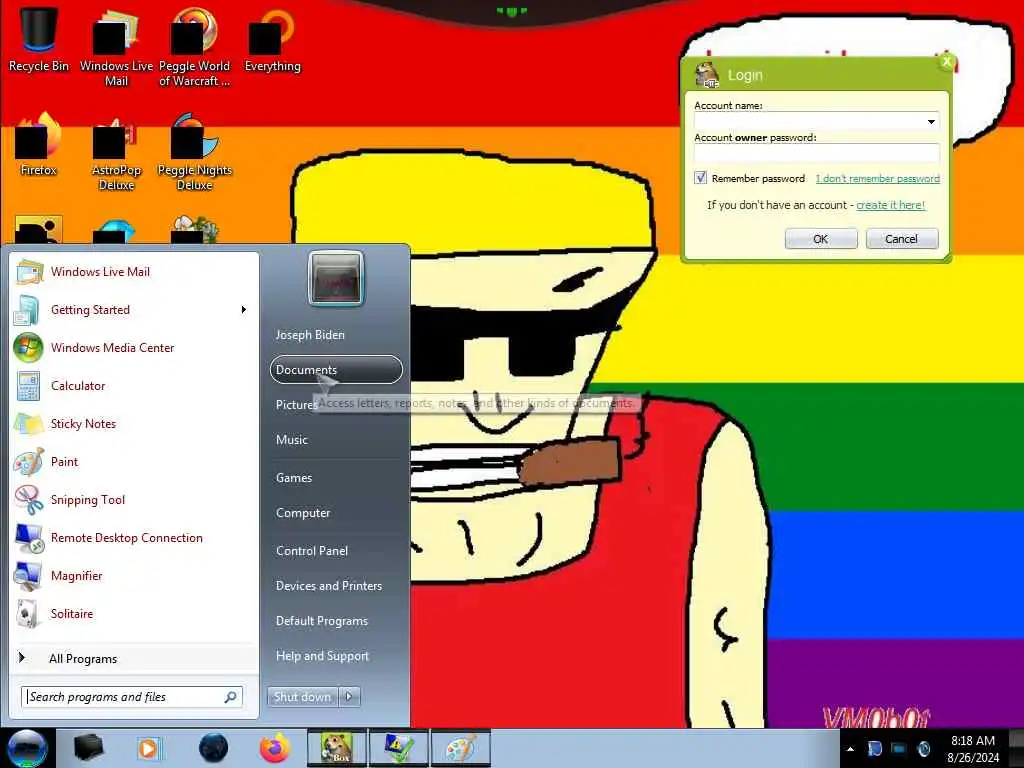This screenshot has width=1024, height=768.
Task: Click the Shut down button
Action: (x=303, y=697)
